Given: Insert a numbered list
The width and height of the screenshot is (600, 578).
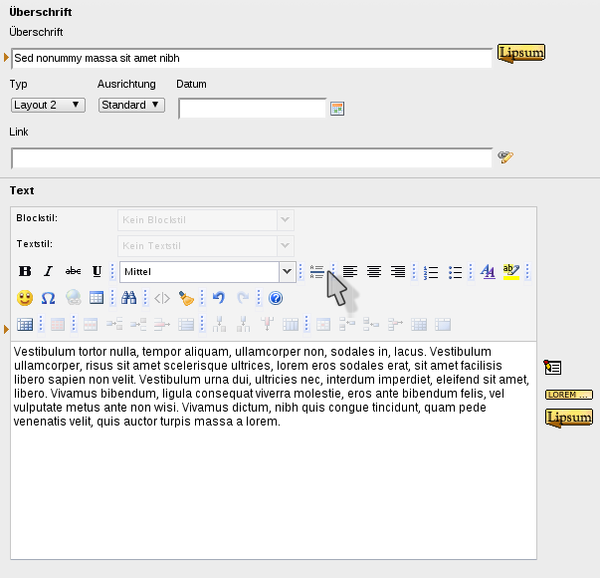Looking at the screenshot, I should (x=432, y=271).
